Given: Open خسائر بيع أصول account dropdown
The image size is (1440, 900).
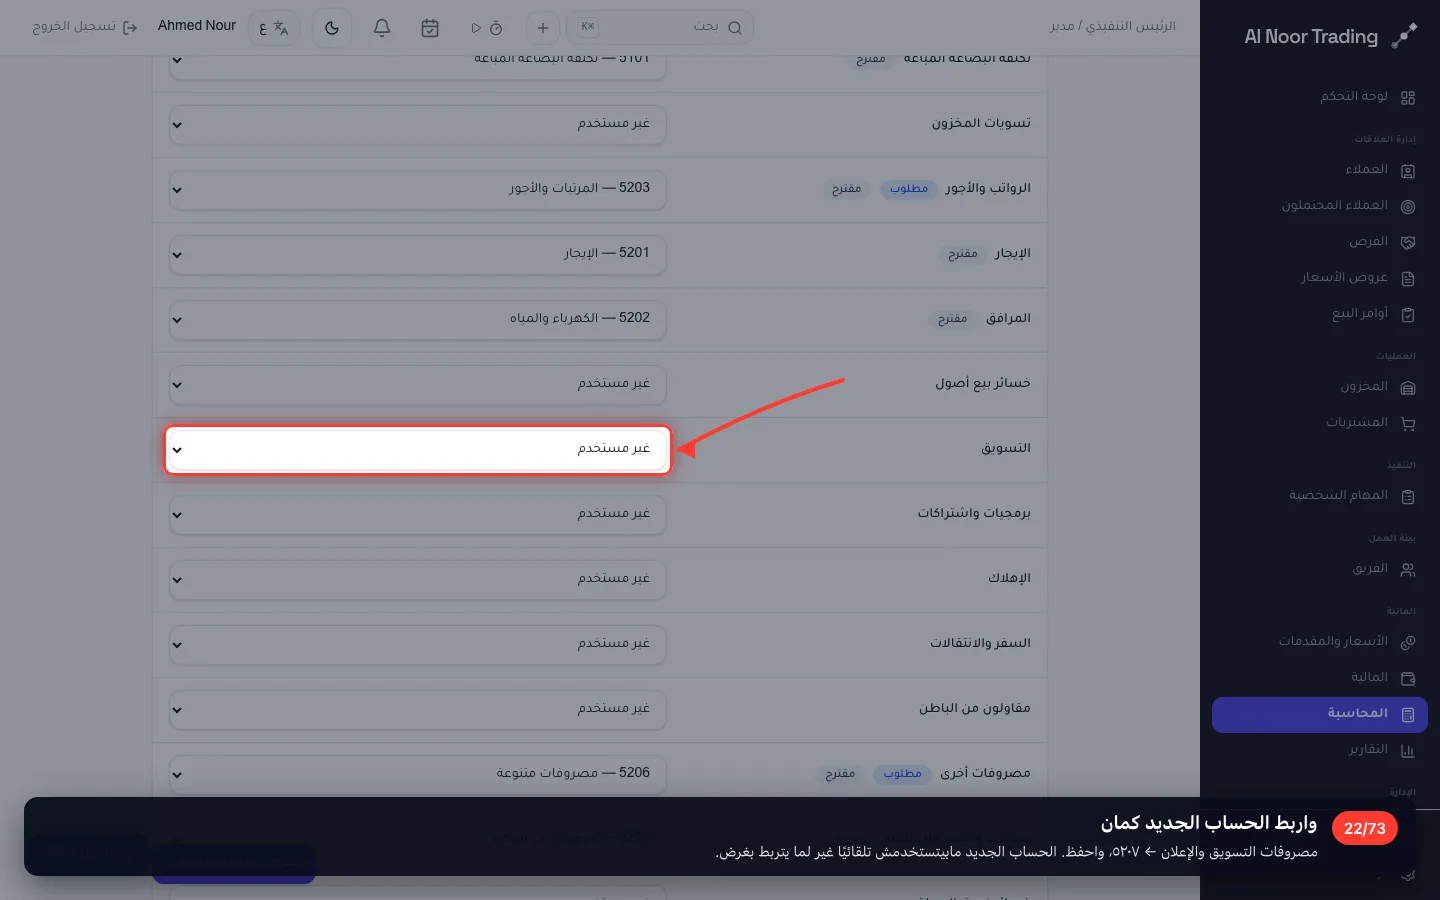Looking at the screenshot, I should tap(418, 385).
